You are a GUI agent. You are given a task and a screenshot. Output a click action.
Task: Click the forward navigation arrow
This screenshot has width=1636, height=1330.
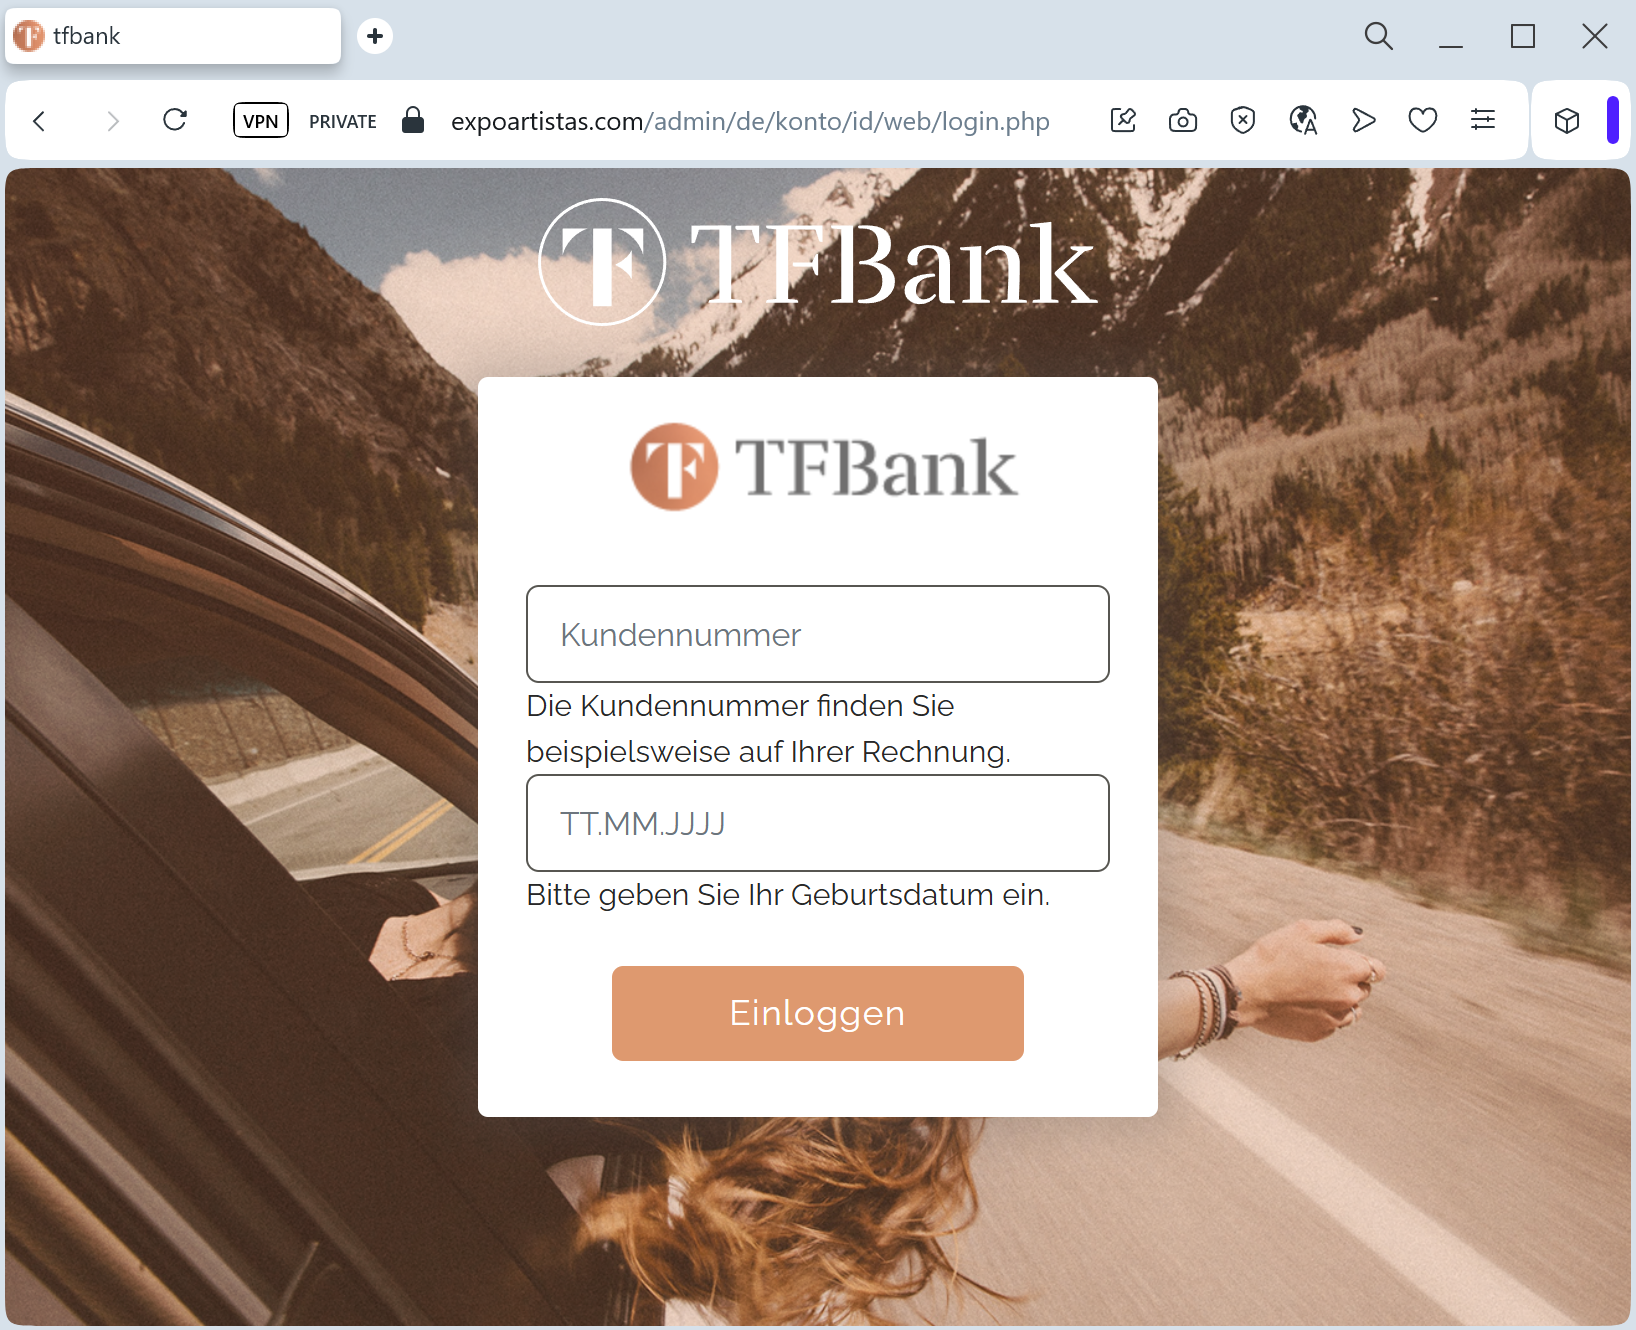point(113,121)
